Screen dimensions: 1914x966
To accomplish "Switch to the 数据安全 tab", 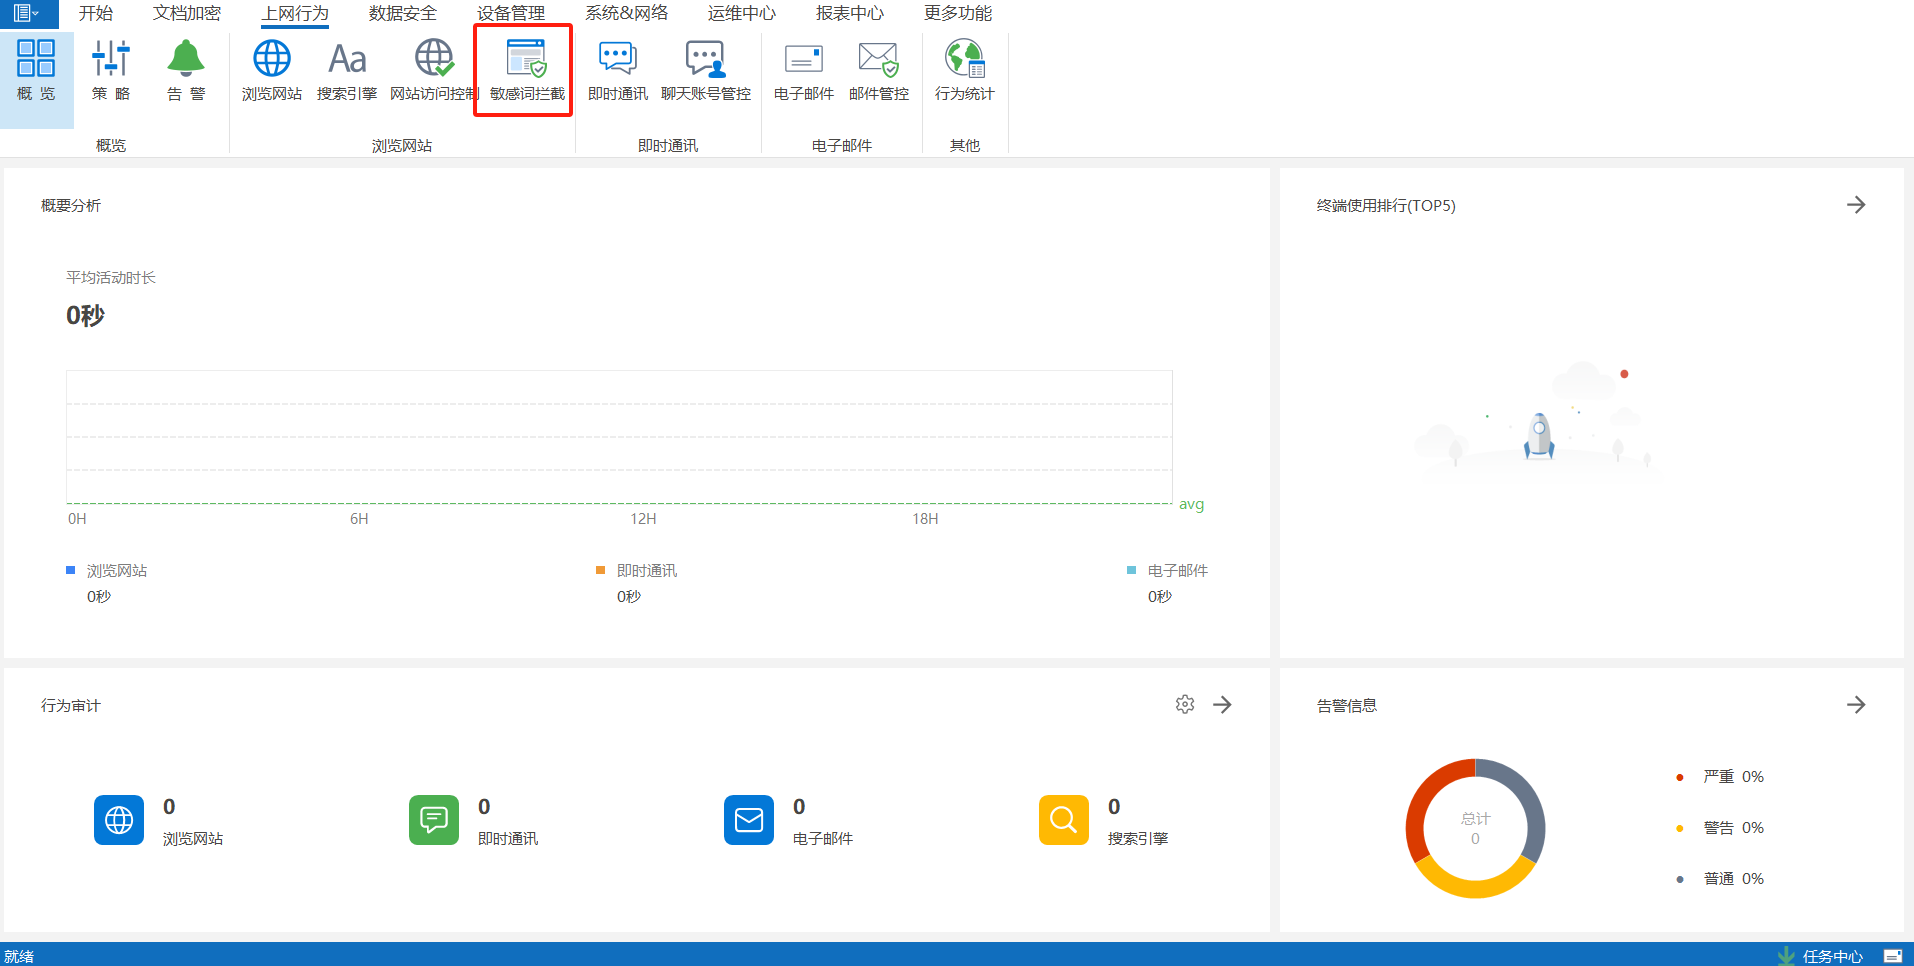I will coord(402,13).
